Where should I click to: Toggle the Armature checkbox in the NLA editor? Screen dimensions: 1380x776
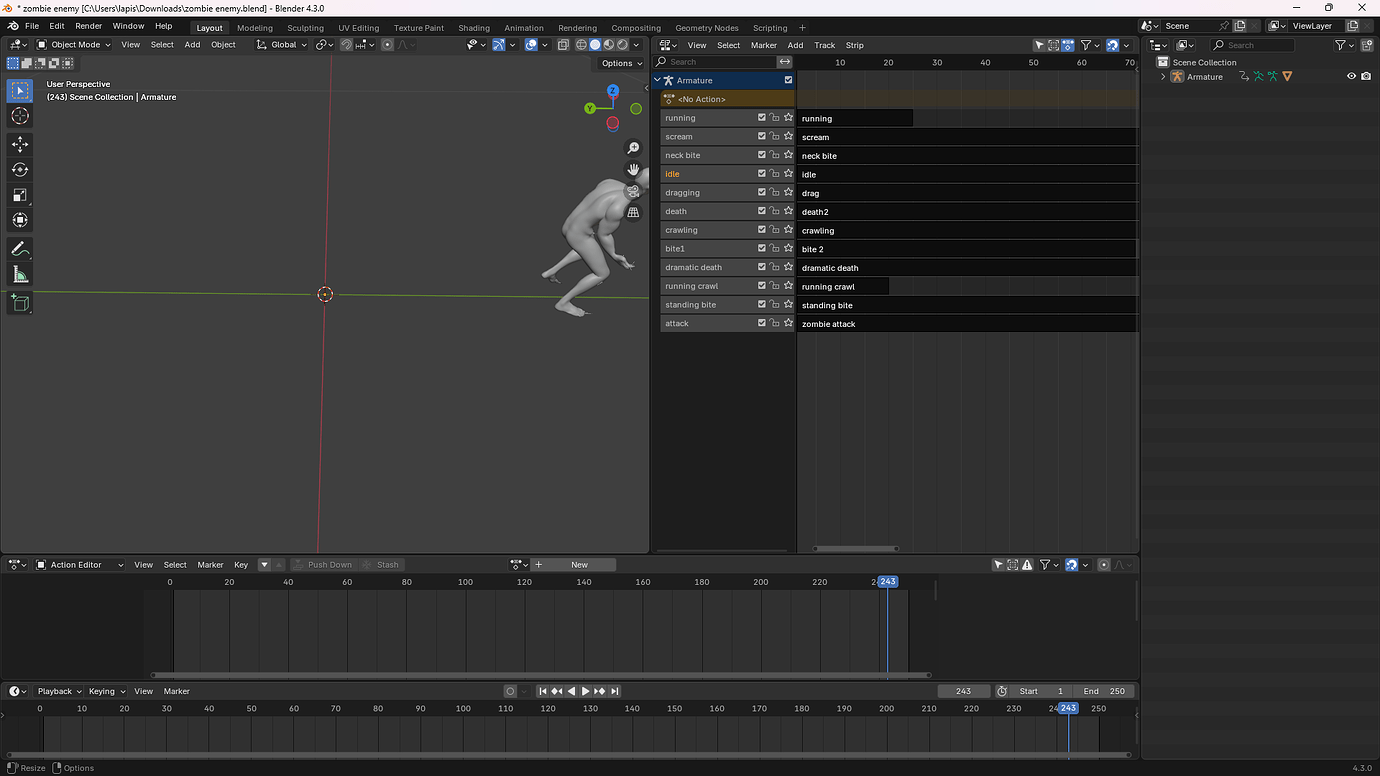coord(788,80)
